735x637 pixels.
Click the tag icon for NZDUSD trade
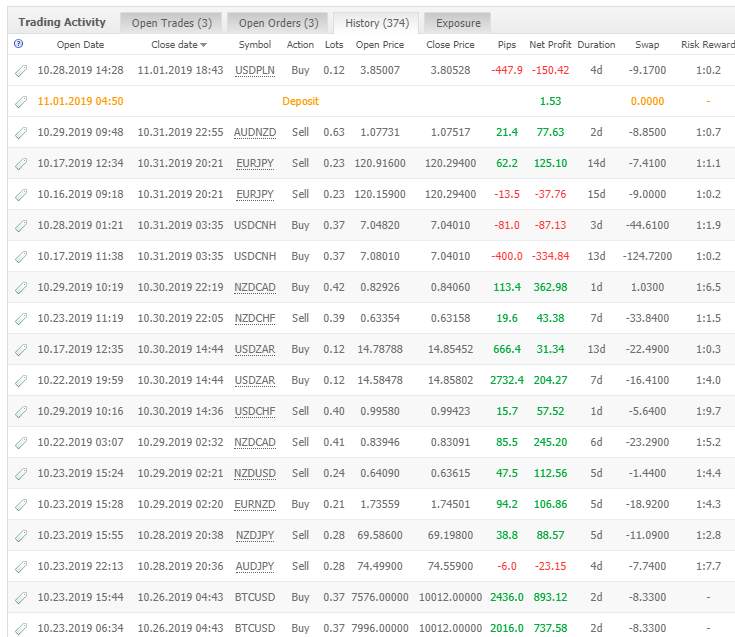pyautogui.click(x=21, y=474)
